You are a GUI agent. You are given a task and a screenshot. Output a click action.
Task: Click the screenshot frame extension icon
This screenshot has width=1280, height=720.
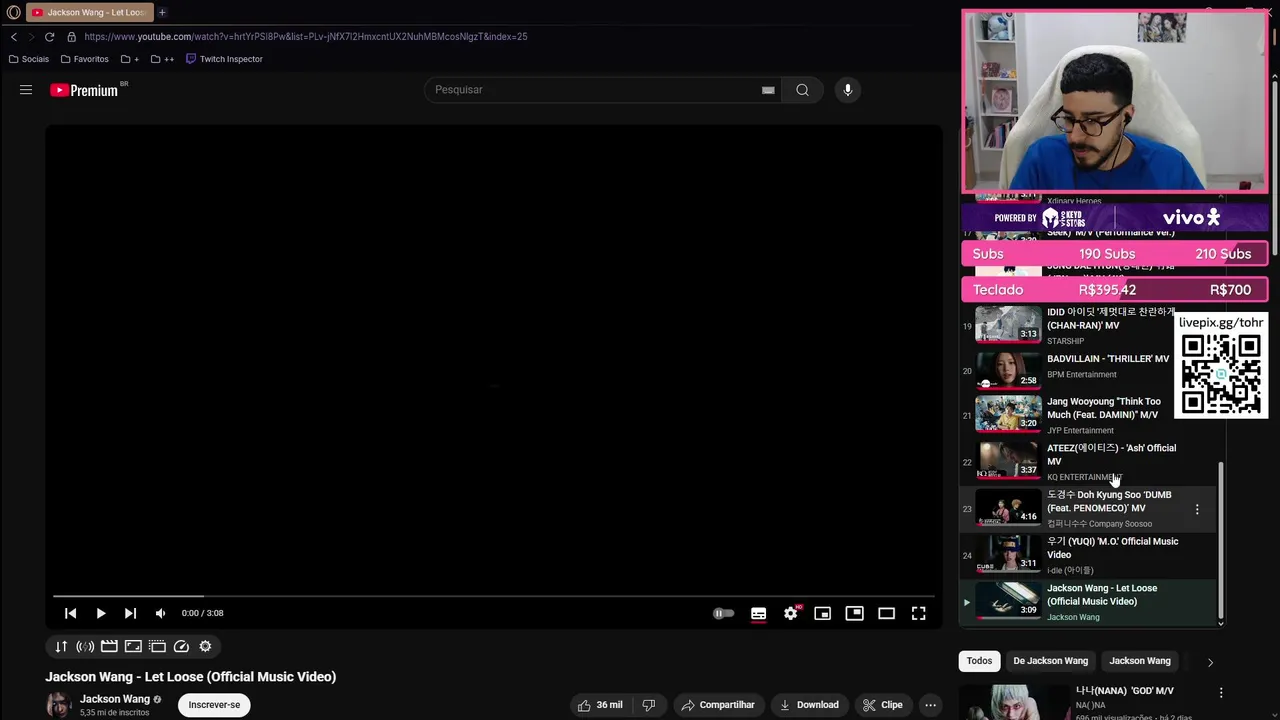tap(133, 646)
